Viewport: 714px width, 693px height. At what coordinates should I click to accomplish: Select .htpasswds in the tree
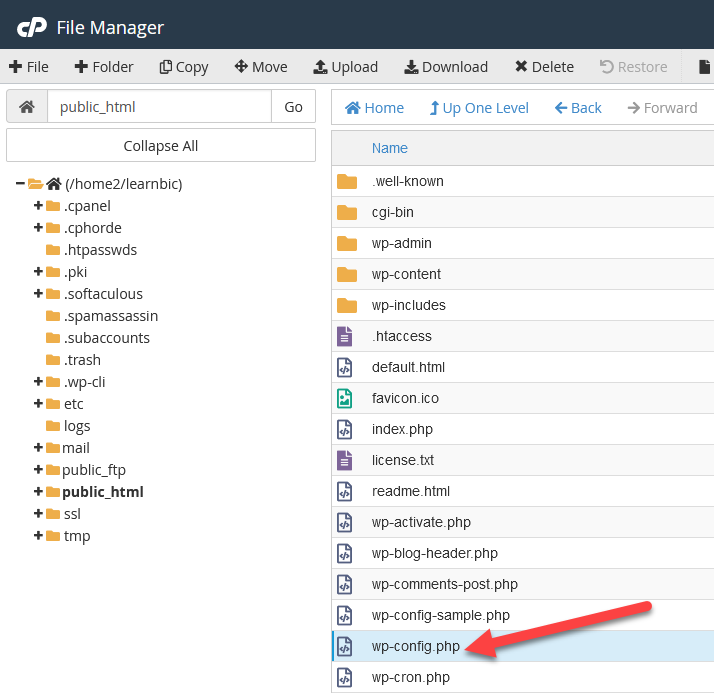100,250
